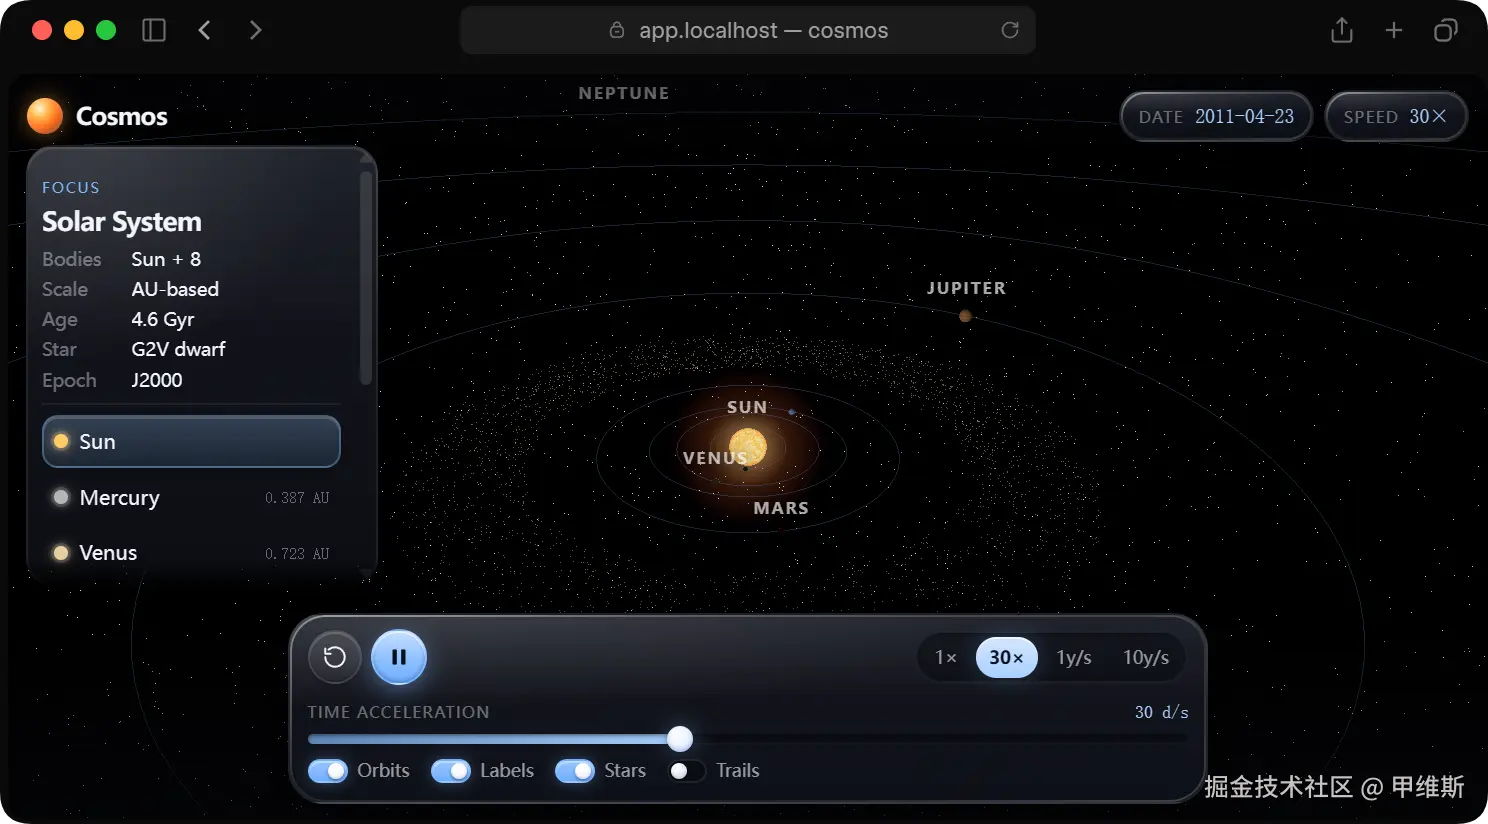Click the FOCUS panel caption
Image resolution: width=1488 pixels, height=824 pixels.
(71, 187)
